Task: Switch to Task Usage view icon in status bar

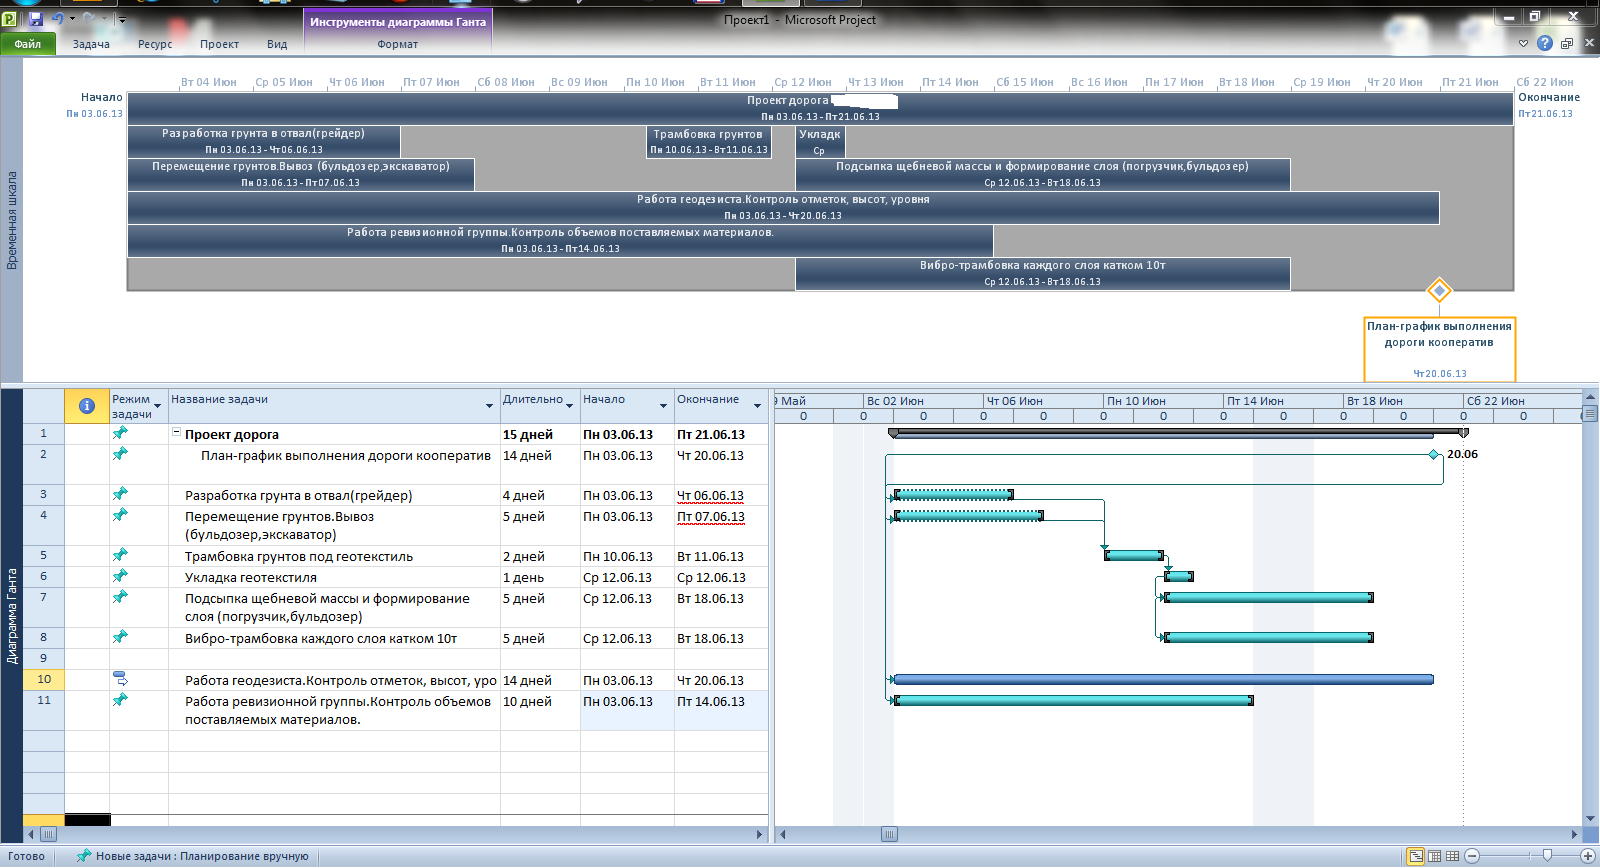Action: tap(1435, 856)
